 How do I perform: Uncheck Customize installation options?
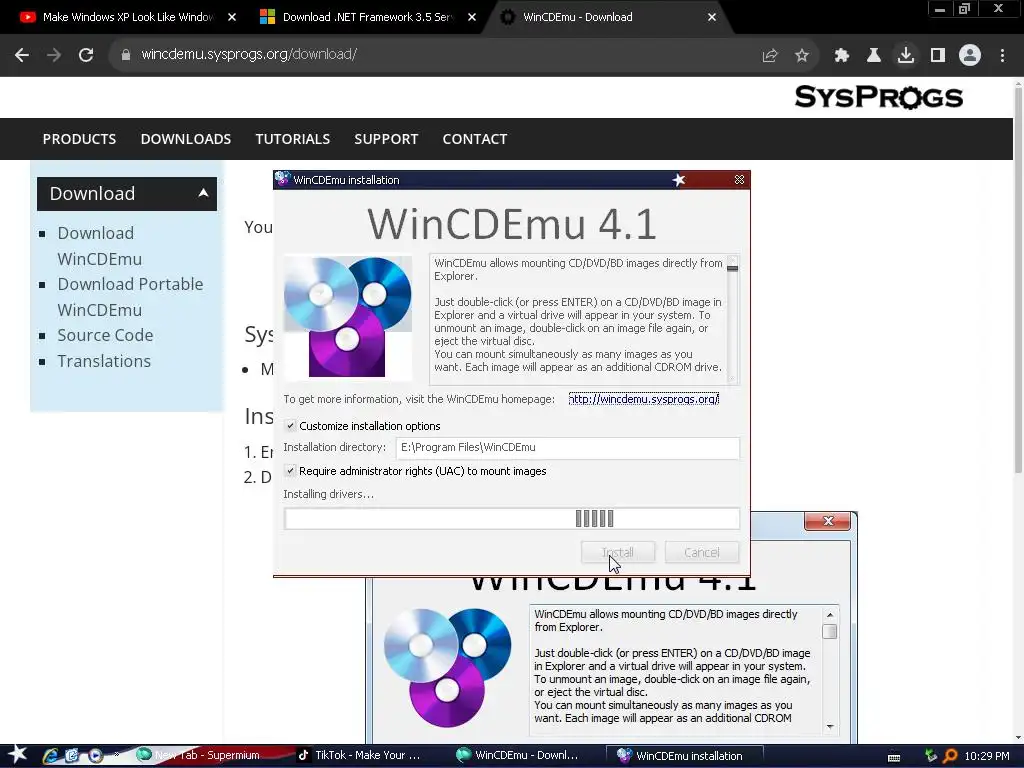click(291, 426)
